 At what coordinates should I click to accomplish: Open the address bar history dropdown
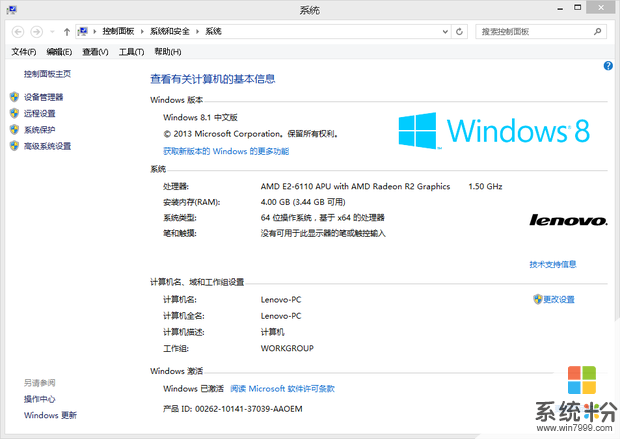pos(445,32)
